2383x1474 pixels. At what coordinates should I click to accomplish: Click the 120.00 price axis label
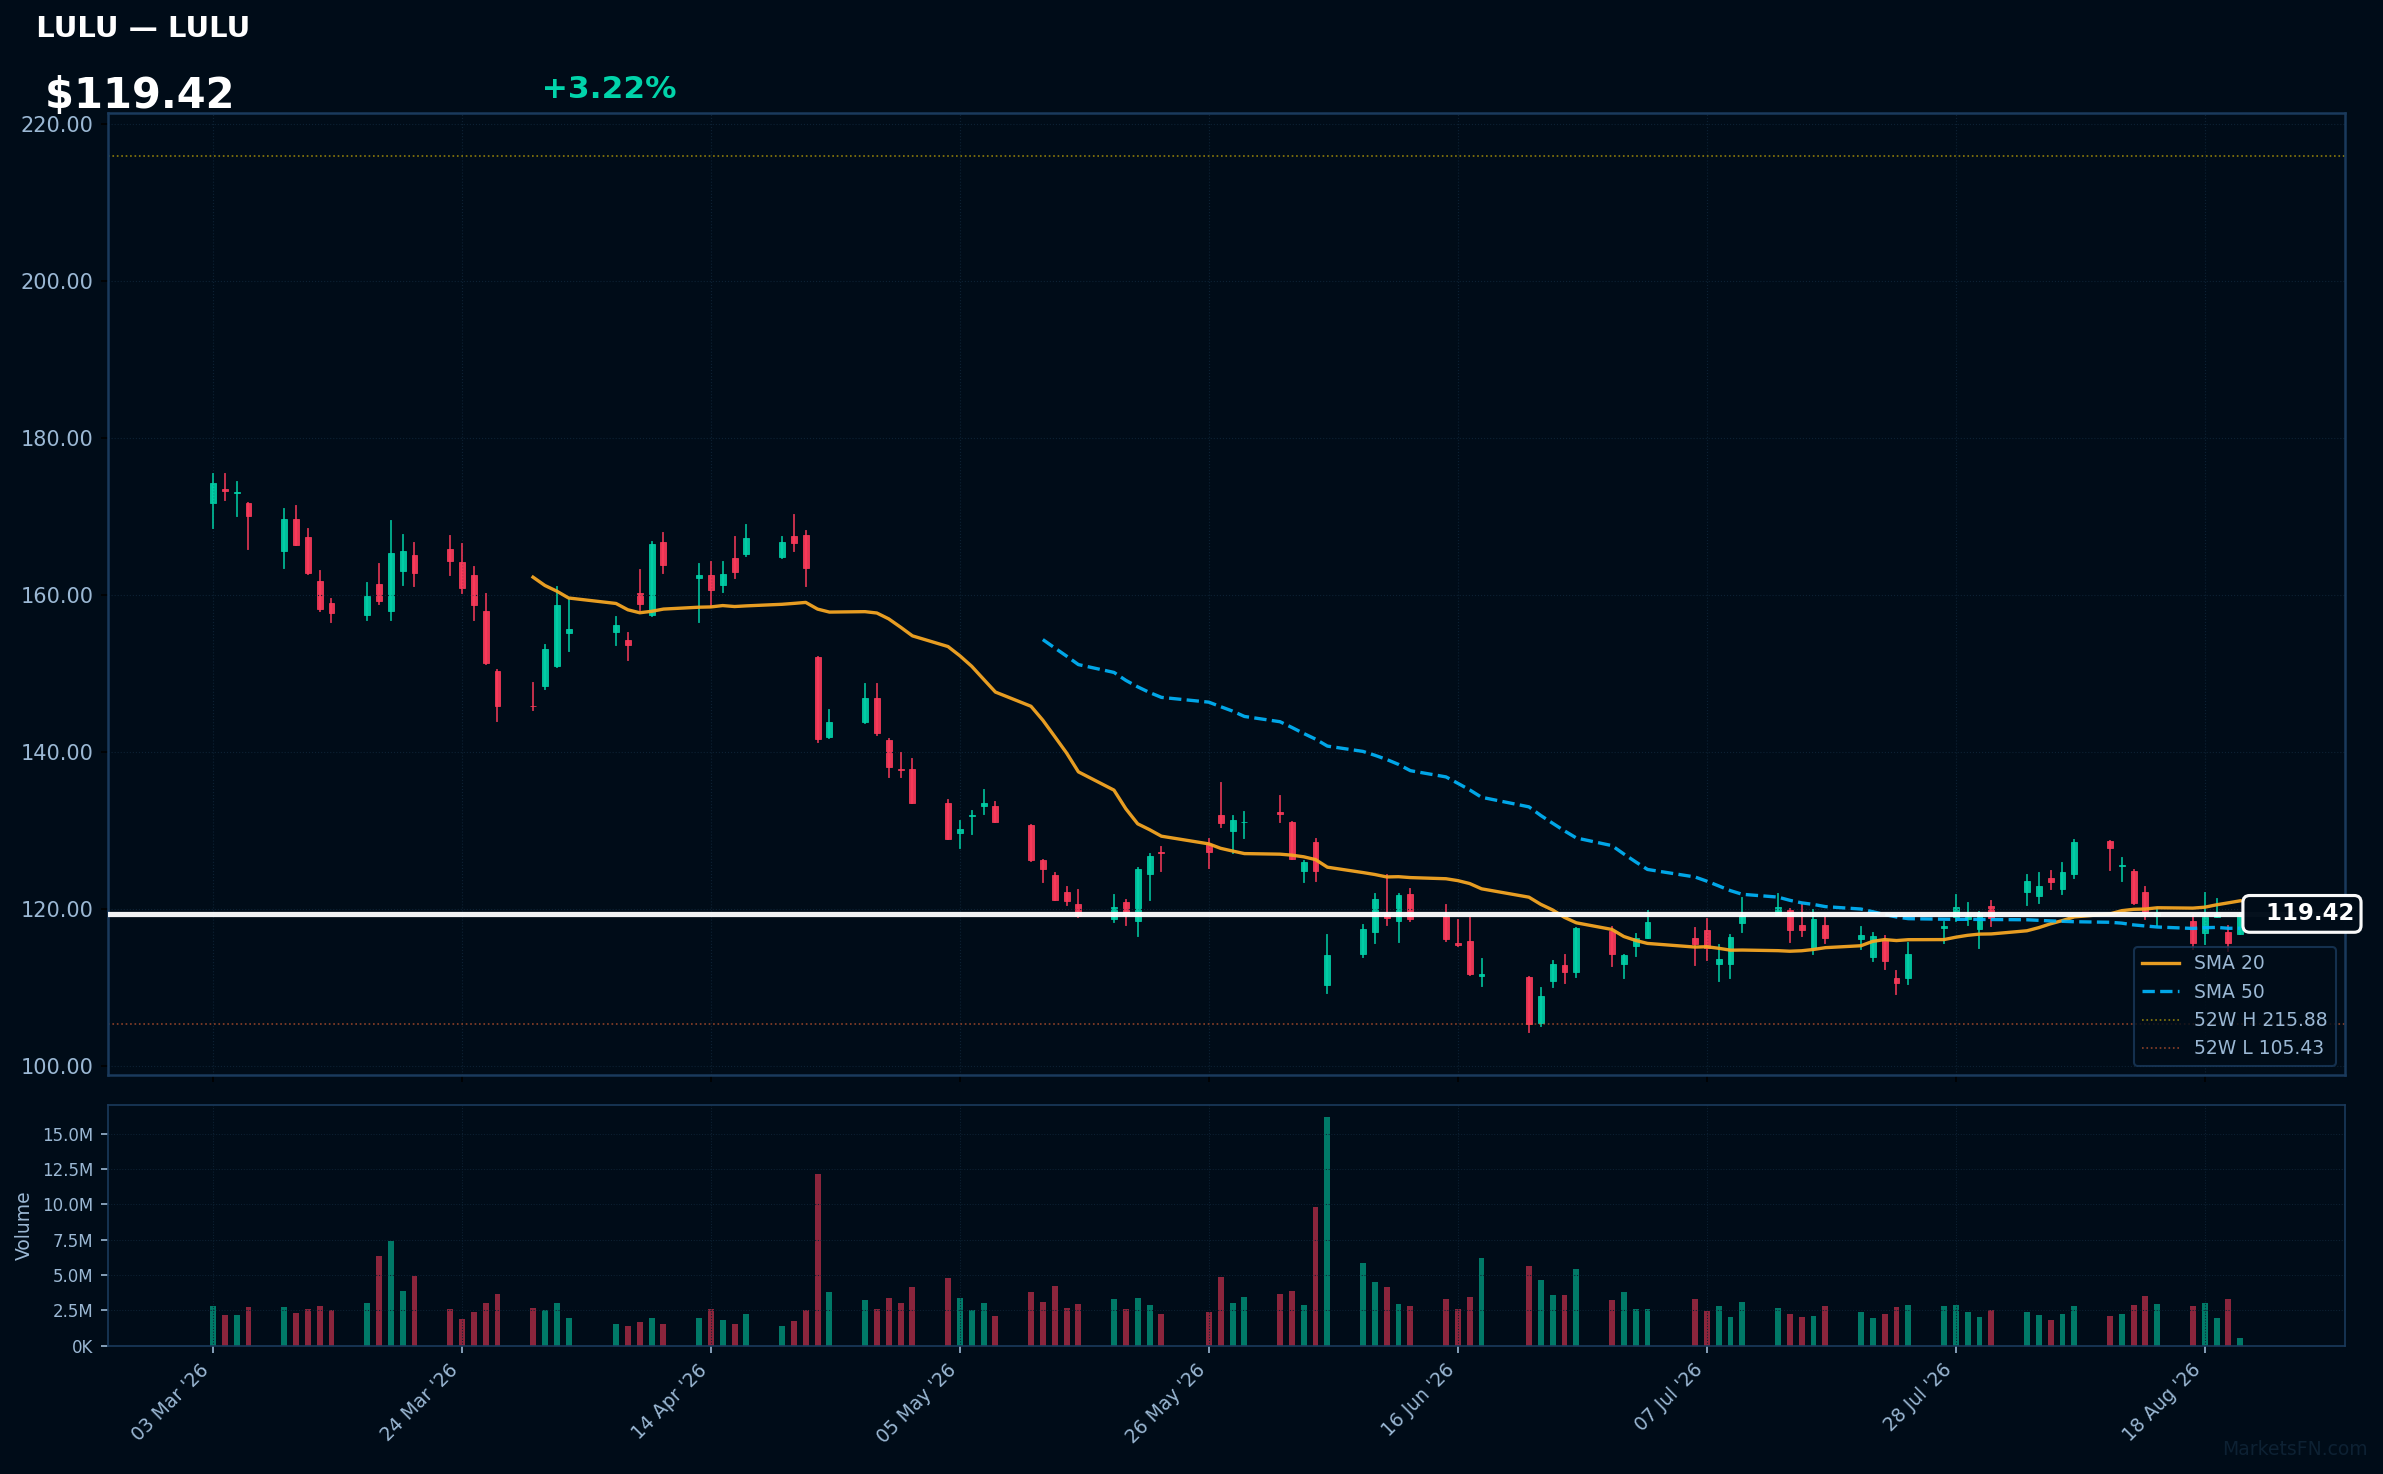(57, 910)
